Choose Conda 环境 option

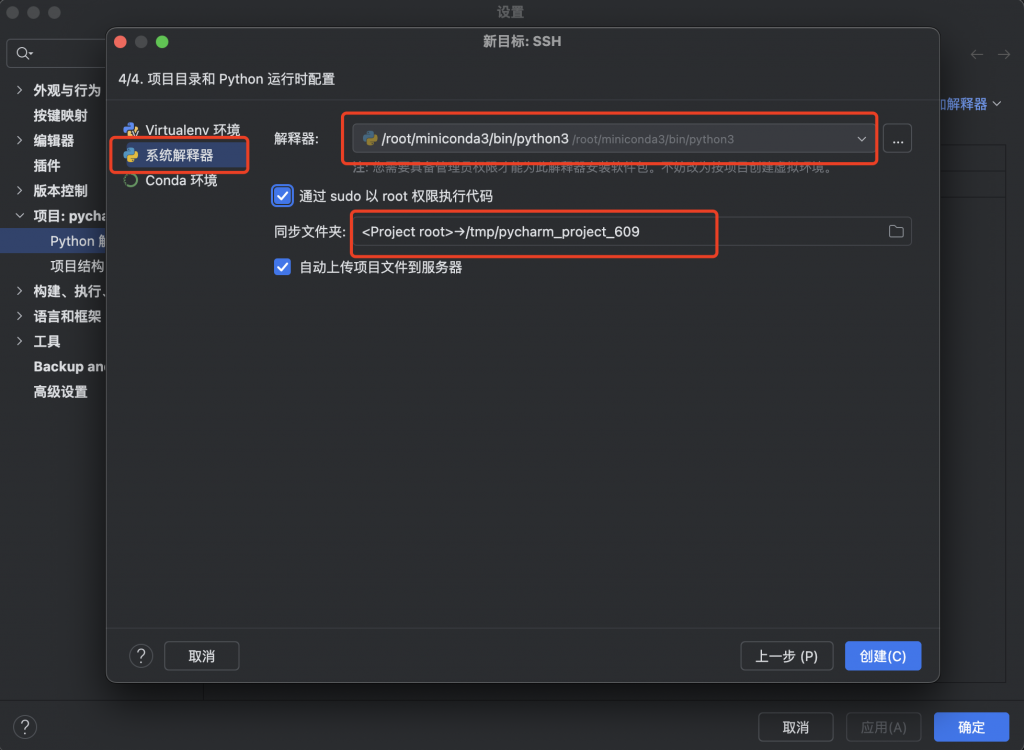coord(171,180)
